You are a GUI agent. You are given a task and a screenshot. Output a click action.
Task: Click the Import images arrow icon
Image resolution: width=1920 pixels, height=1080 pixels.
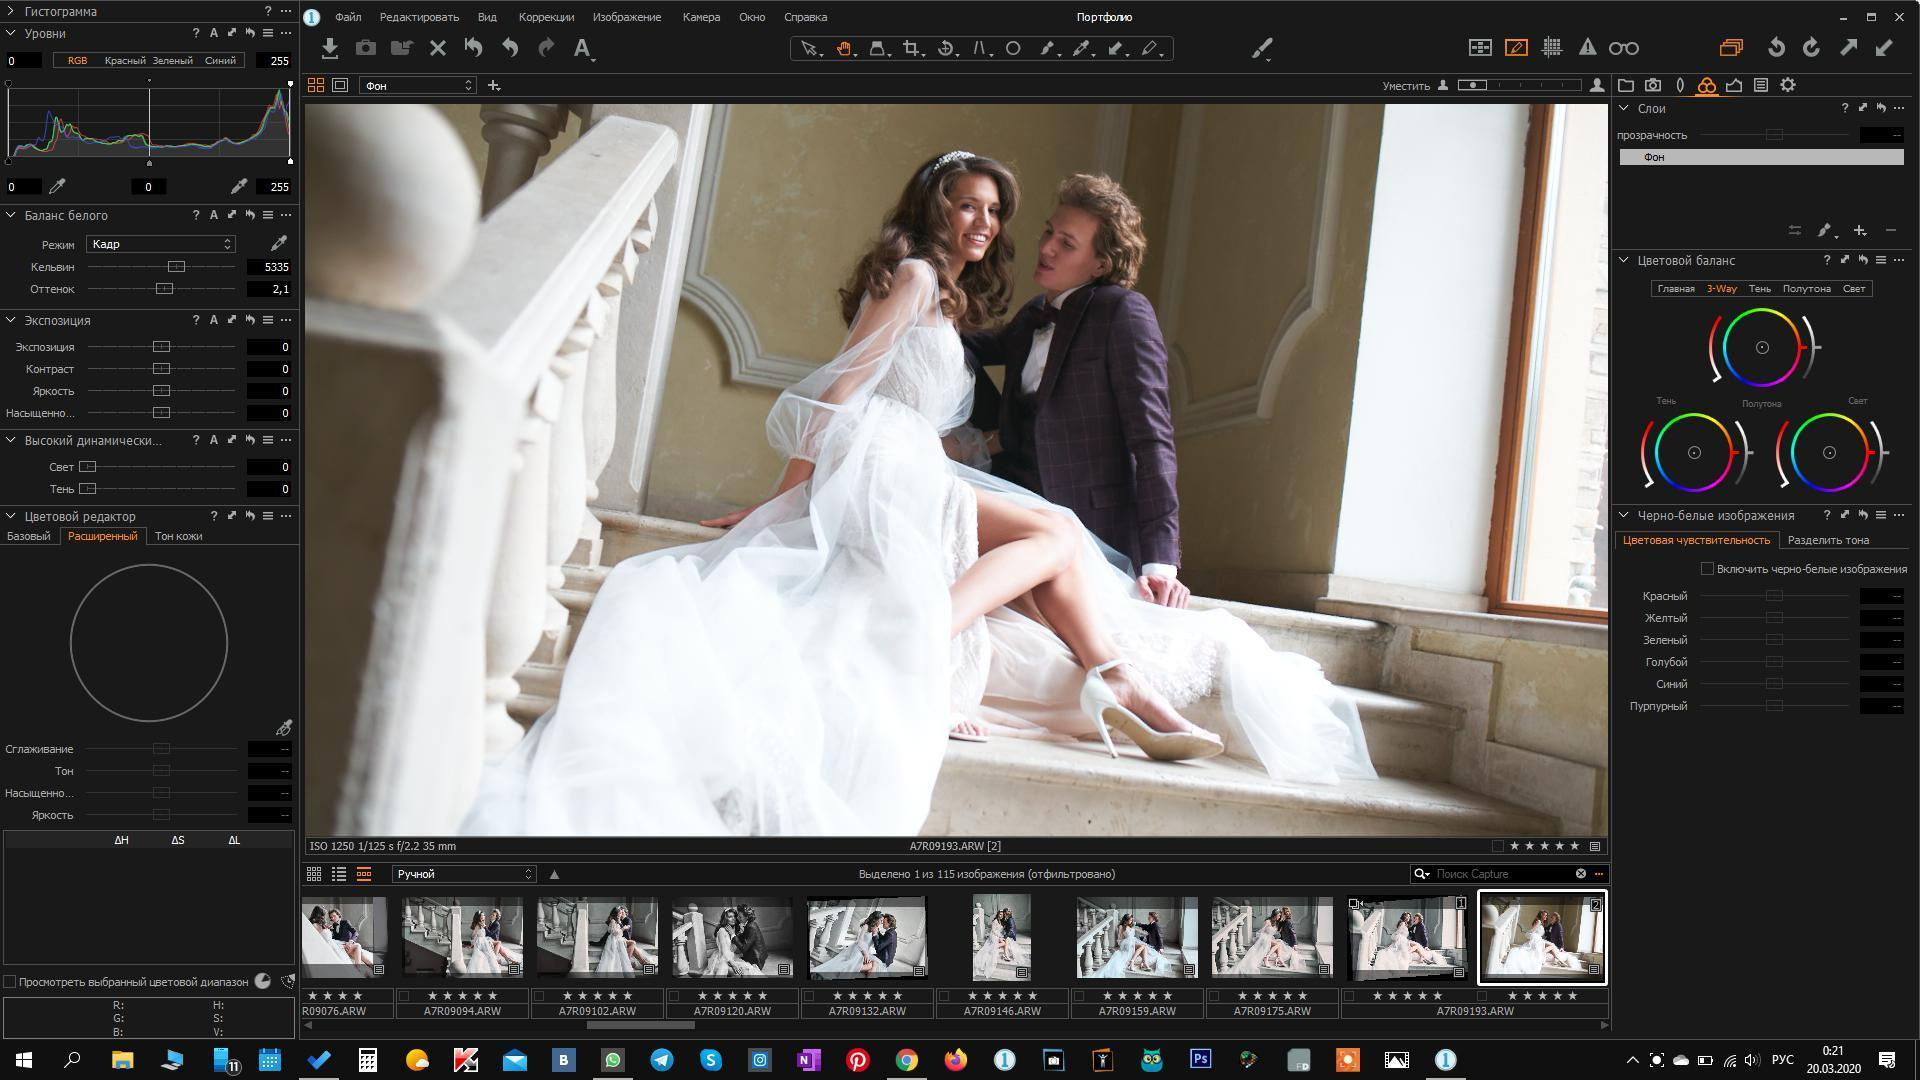coord(330,48)
